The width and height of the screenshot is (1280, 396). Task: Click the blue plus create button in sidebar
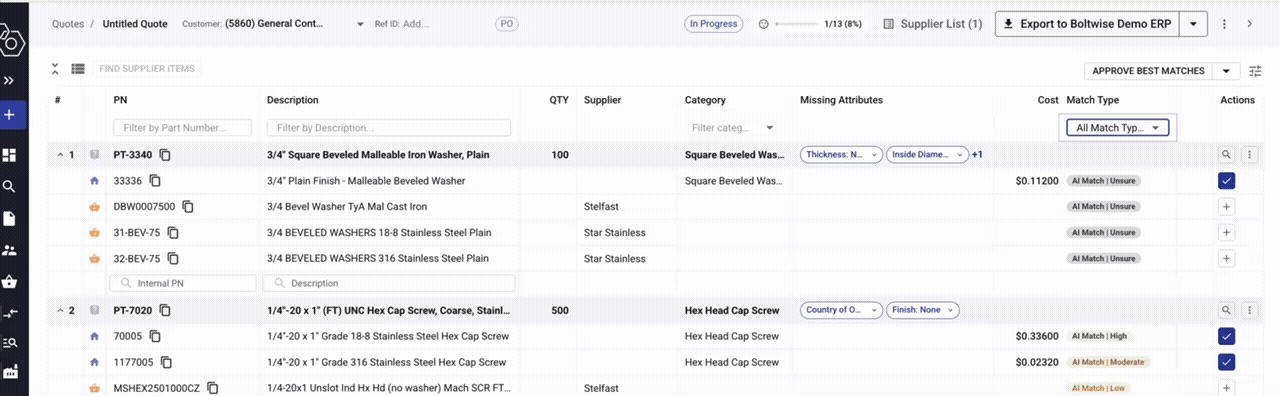click(x=10, y=115)
